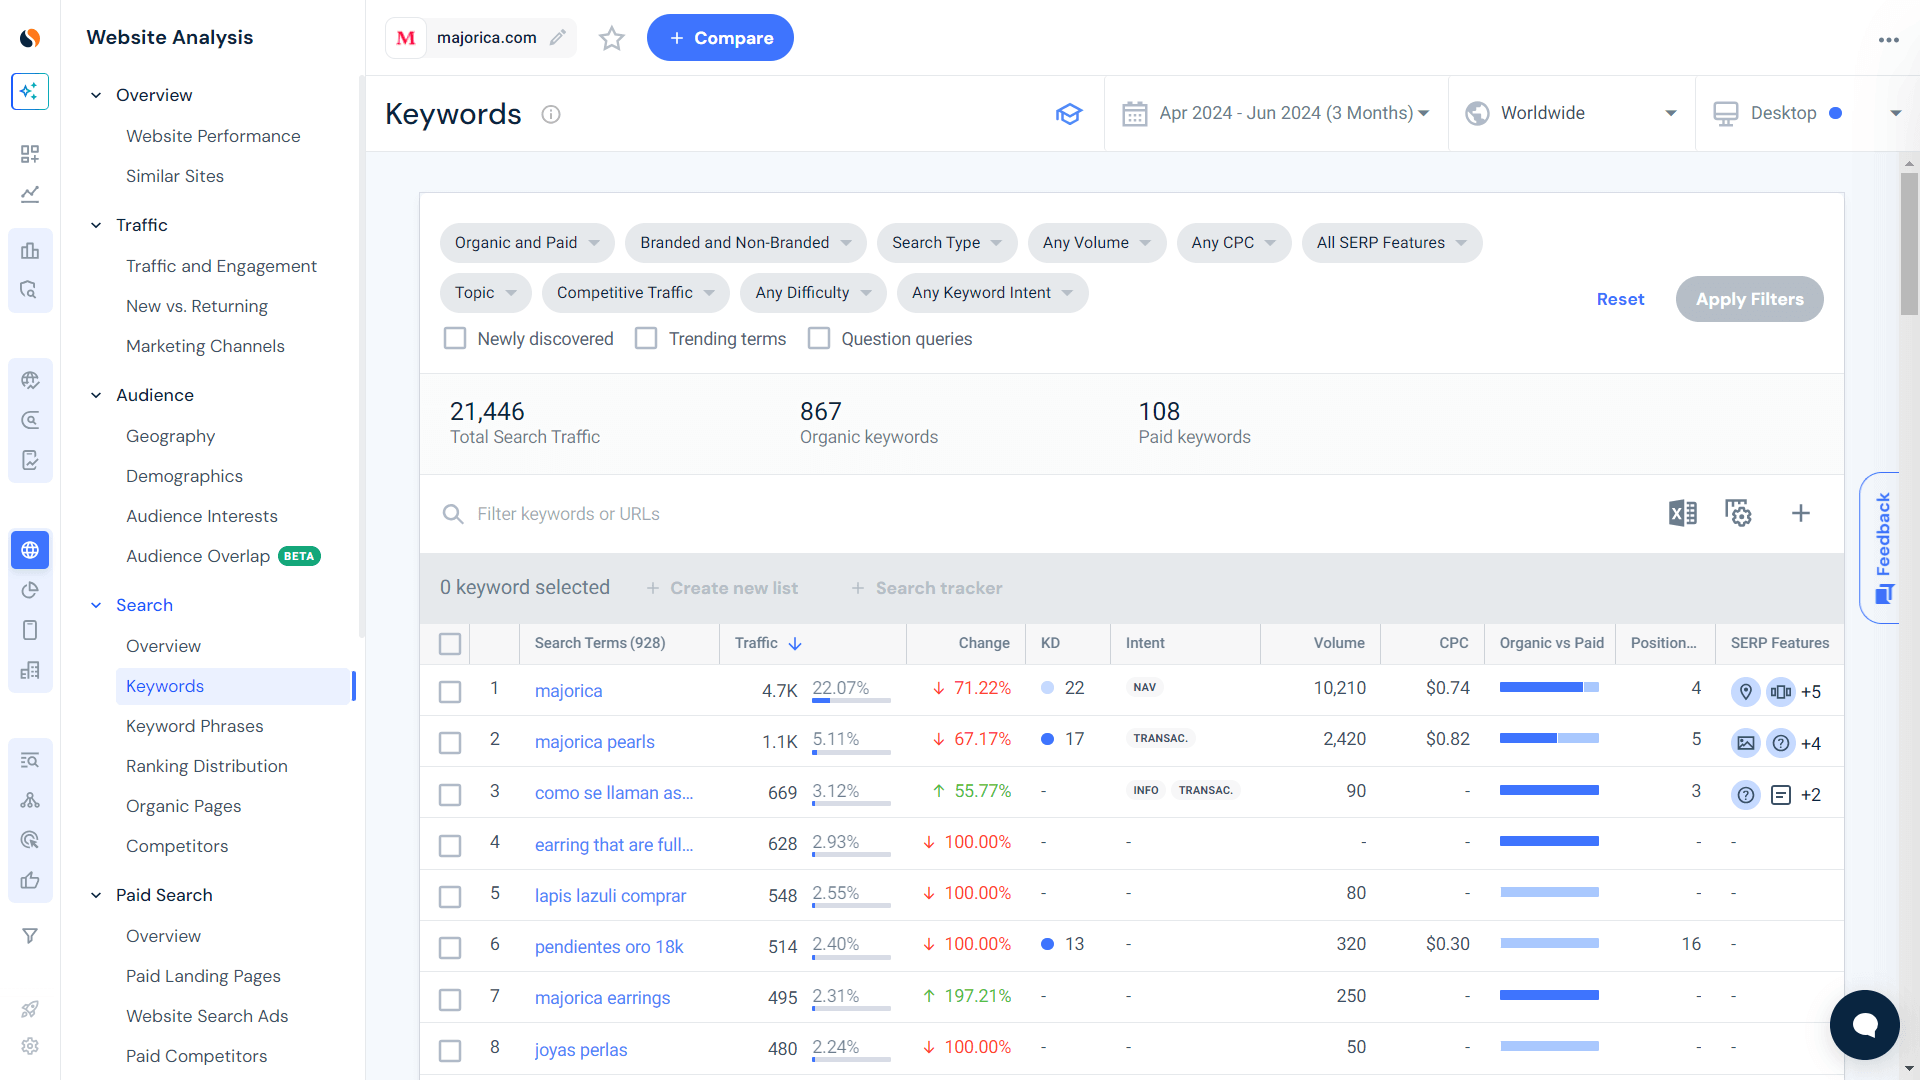Open the All SERP Features dropdown
The width and height of the screenshot is (1920, 1080).
1392,243
